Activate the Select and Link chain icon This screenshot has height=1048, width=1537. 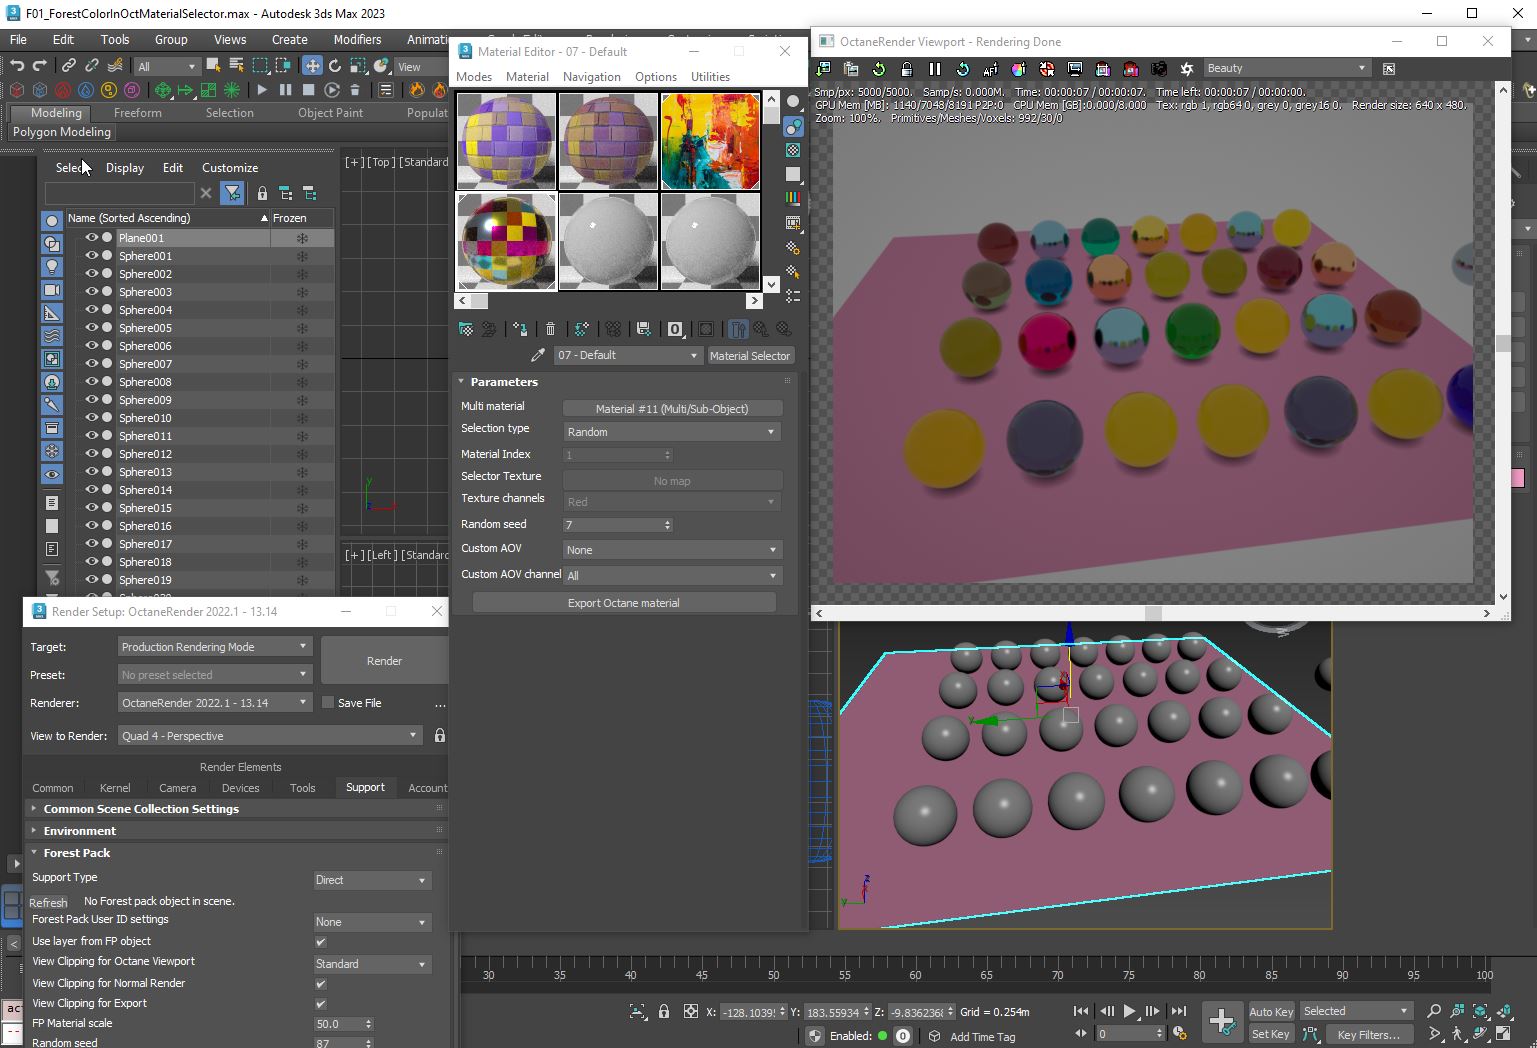pos(68,66)
